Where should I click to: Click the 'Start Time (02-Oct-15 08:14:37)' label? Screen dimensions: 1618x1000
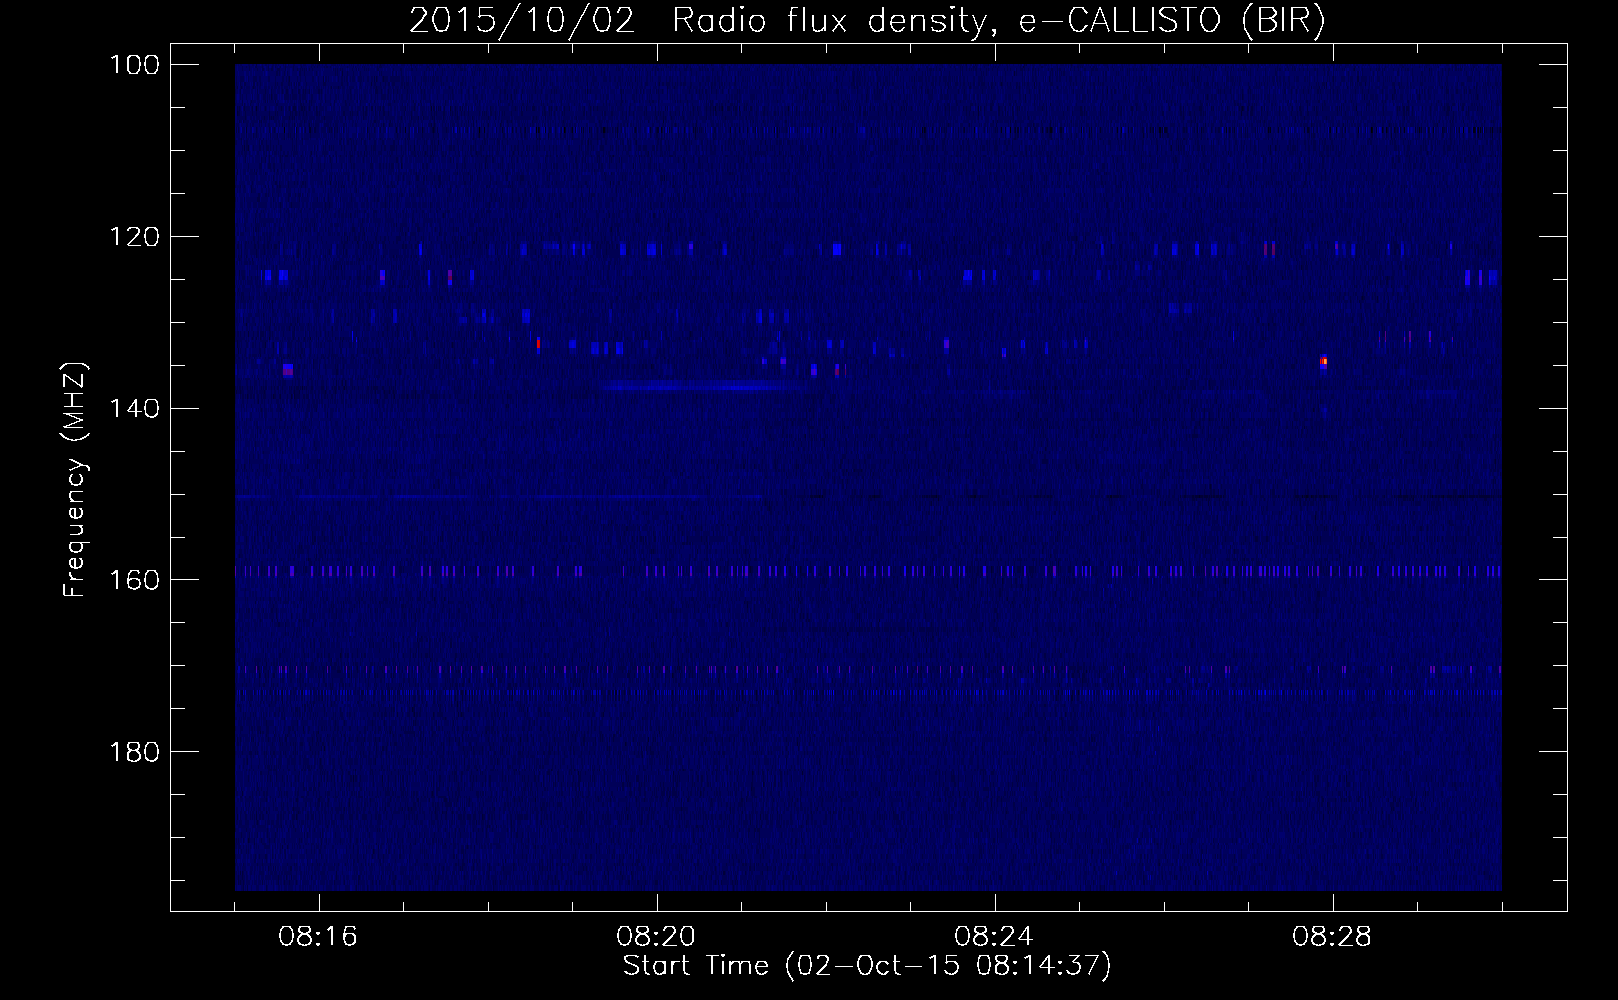point(867,966)
